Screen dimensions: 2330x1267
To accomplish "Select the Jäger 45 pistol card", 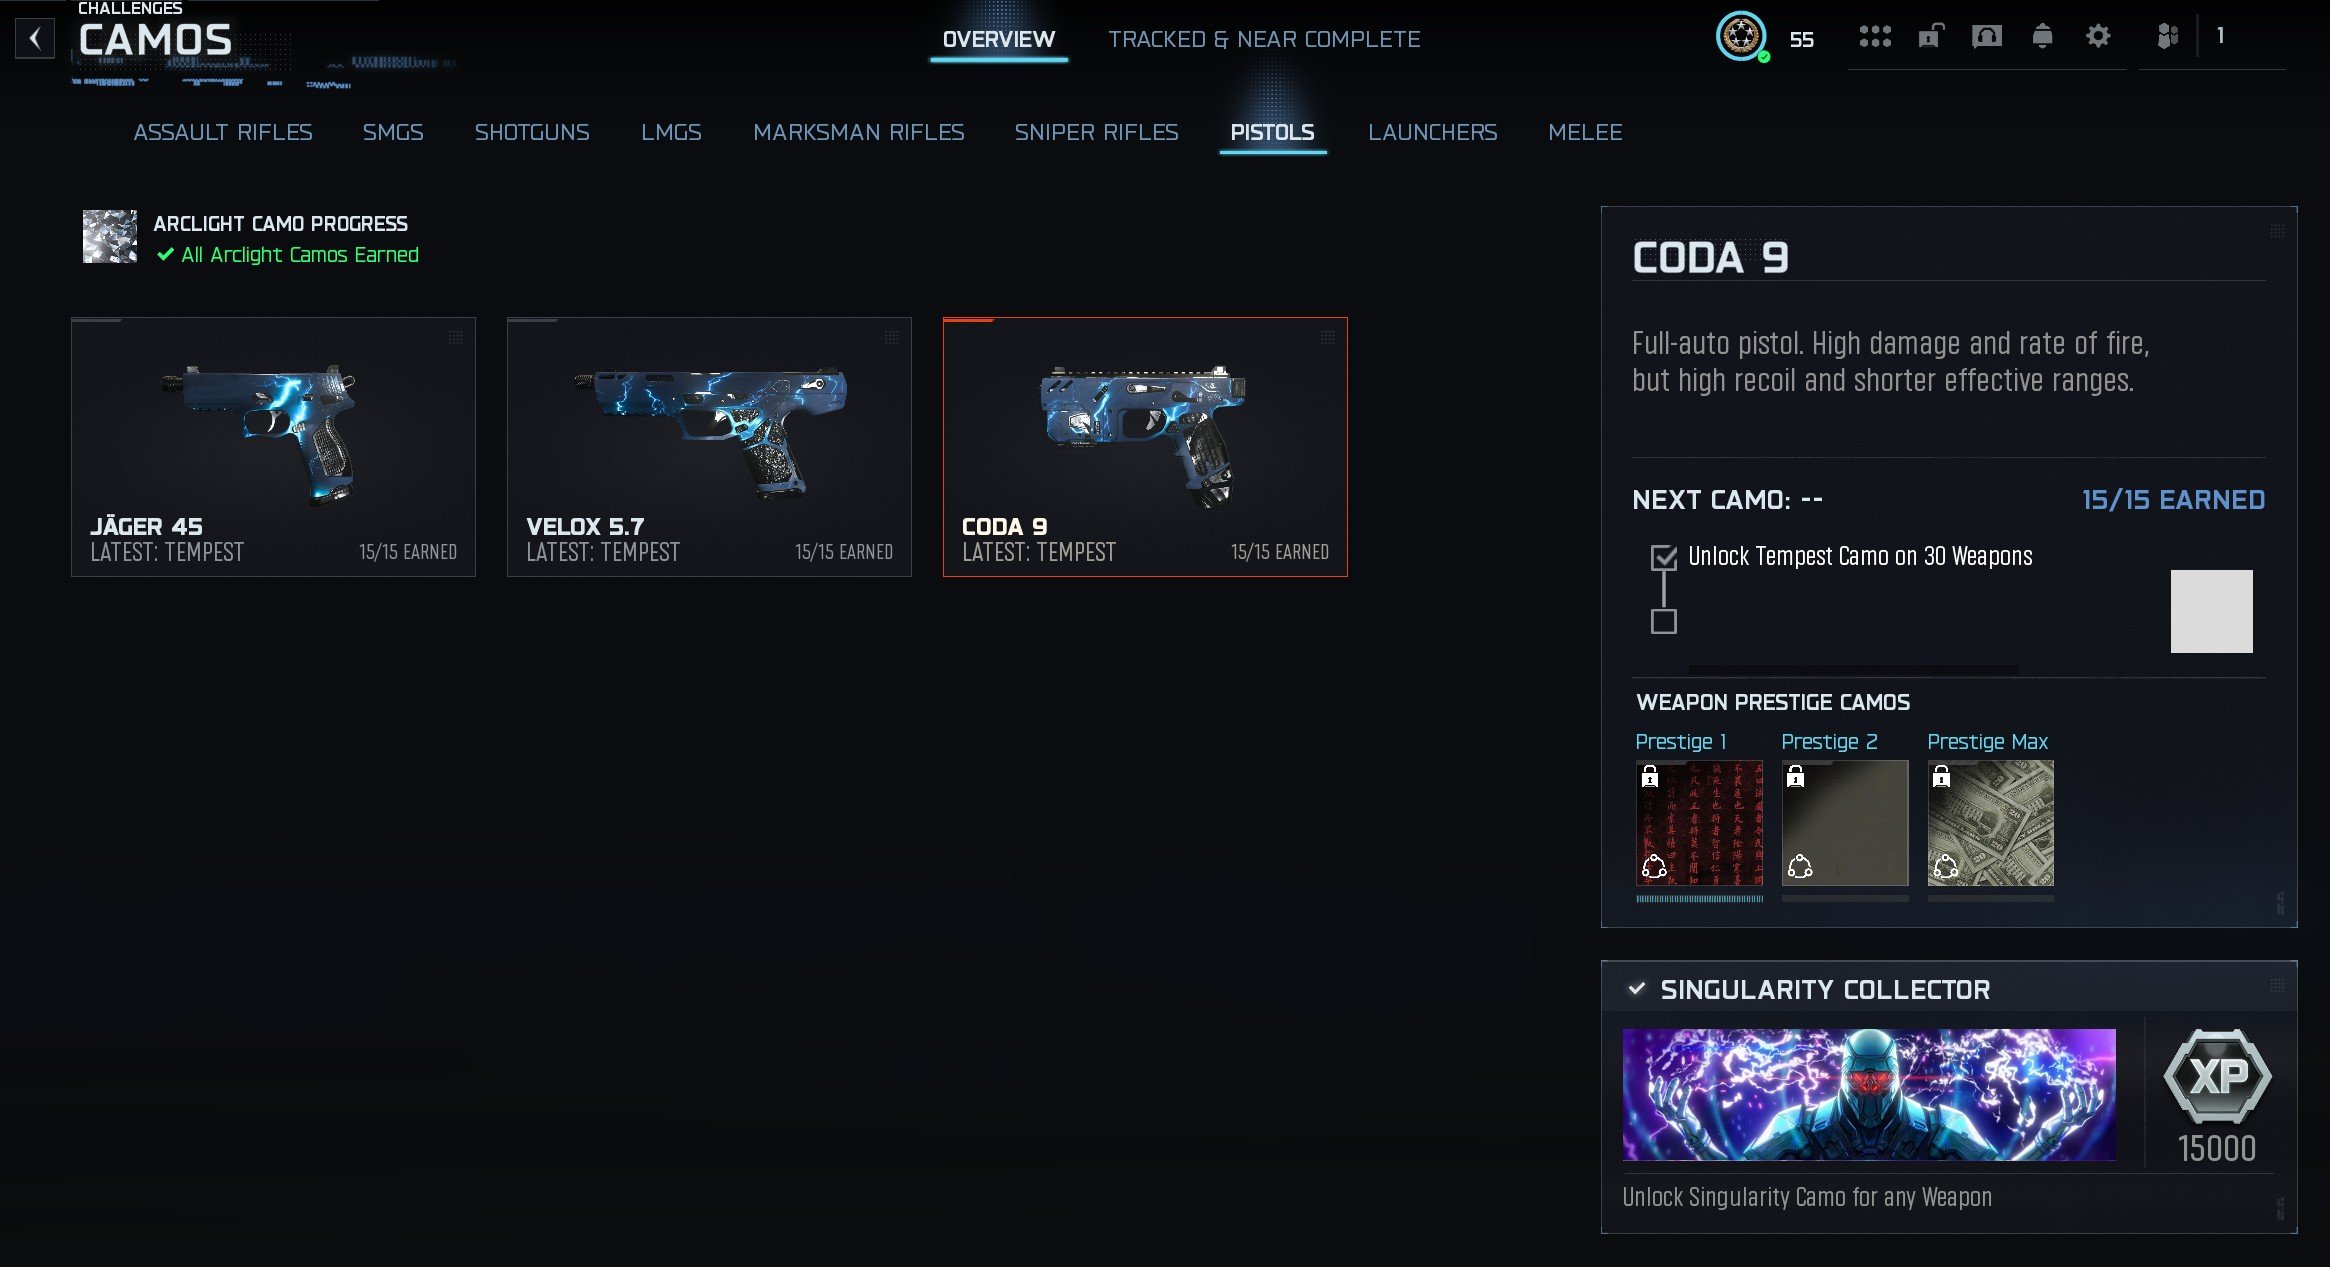I will [x=273, y=447].
